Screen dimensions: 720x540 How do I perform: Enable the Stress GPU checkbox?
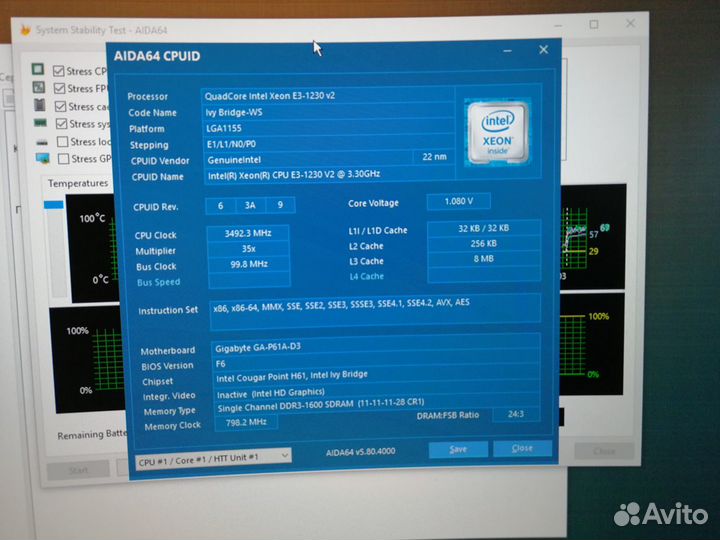click(63, 159)
